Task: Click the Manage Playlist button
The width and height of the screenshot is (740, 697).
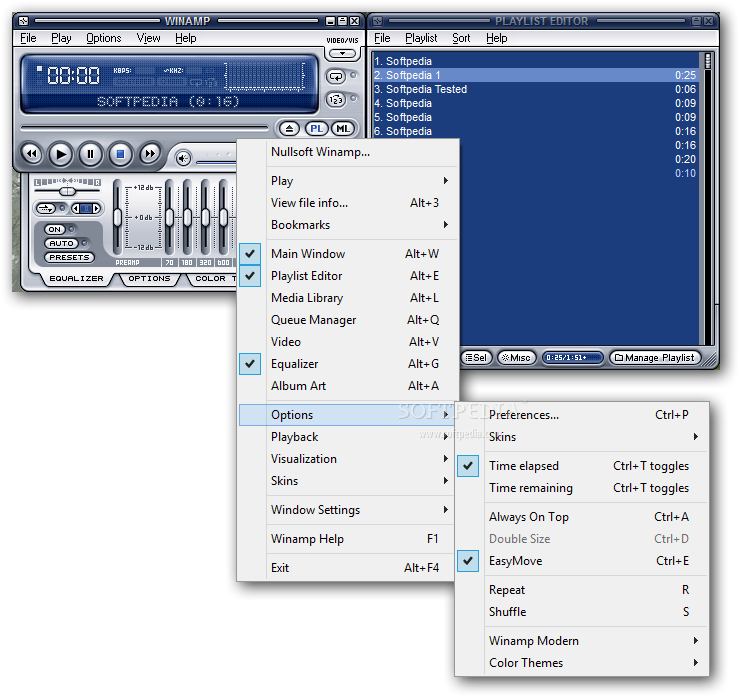Action: (655, 358)
